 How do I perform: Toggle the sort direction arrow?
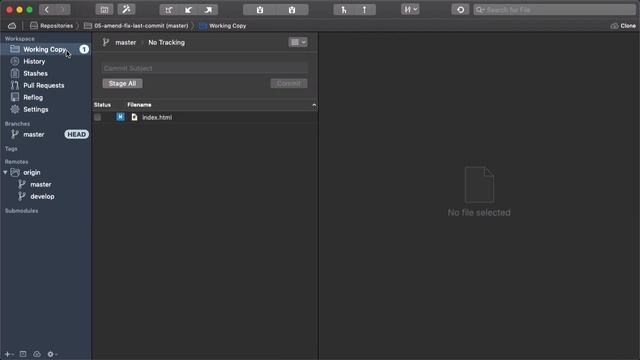click(x=314, y=105)
